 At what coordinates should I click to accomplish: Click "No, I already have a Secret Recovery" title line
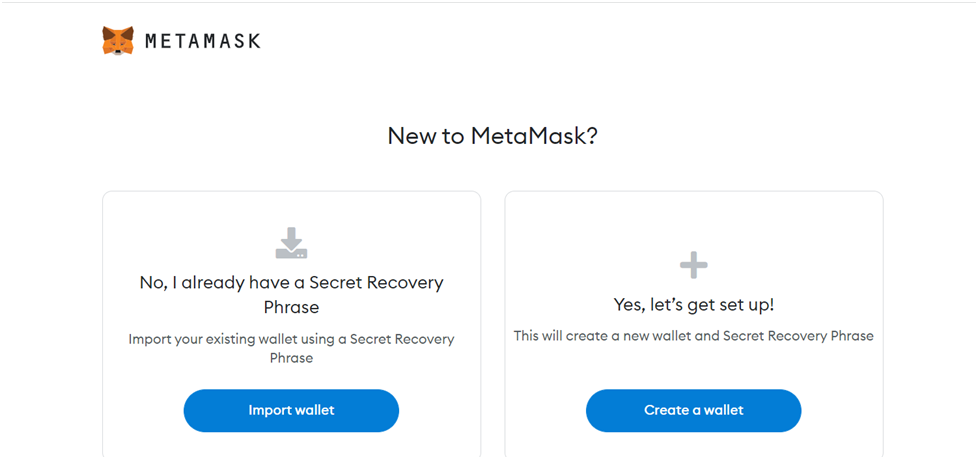click(x=291, y=283)
